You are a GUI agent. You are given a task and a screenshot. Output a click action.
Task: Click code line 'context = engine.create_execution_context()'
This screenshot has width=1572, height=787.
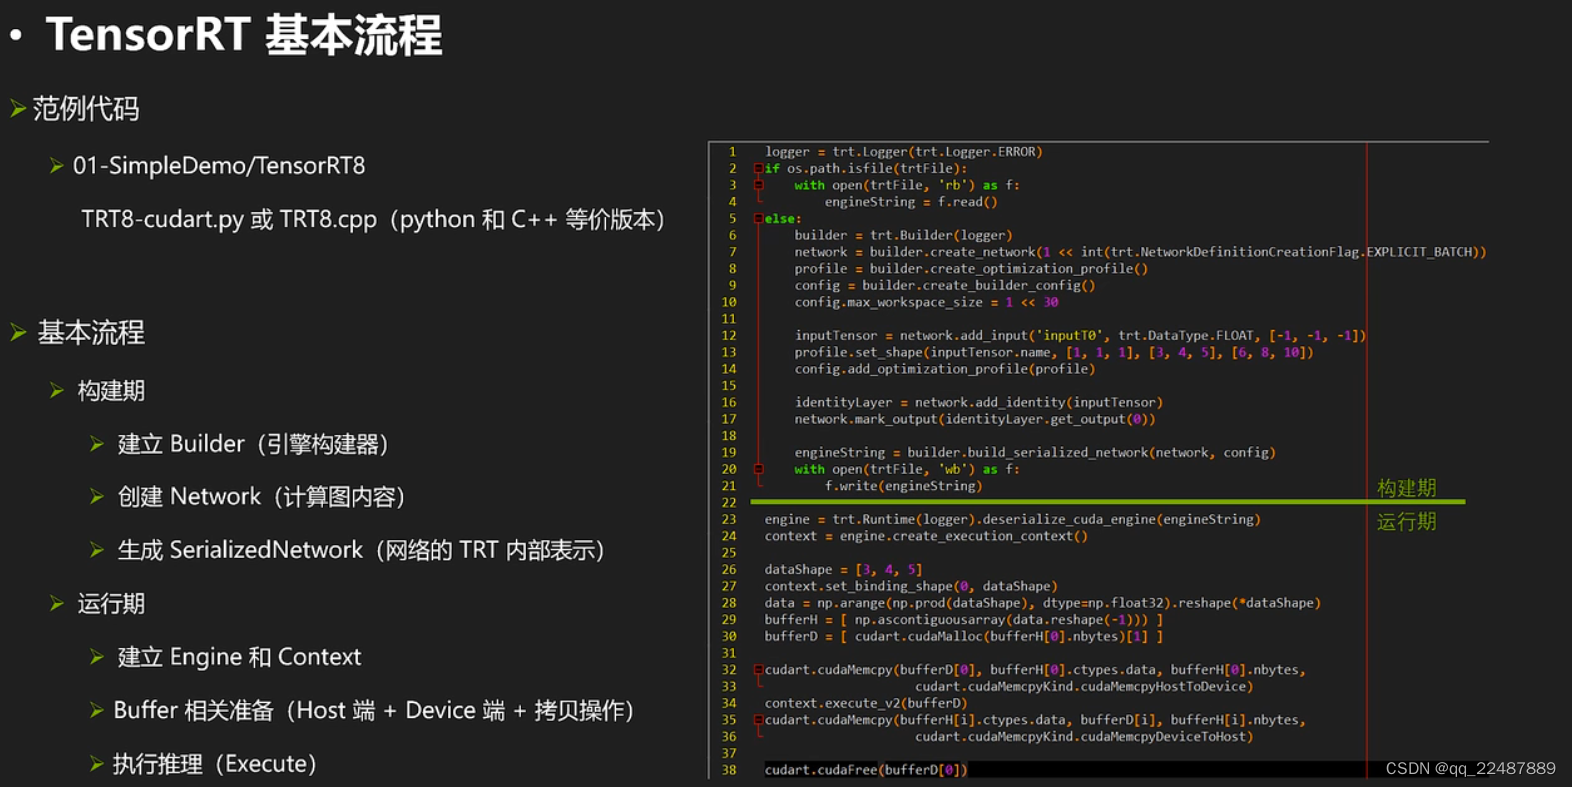(x=926, y=536)
